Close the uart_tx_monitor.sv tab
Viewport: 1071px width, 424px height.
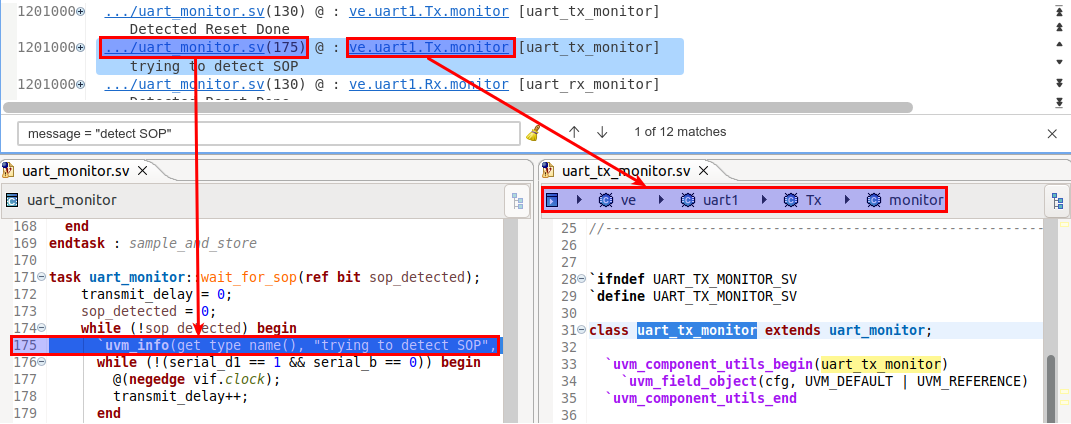[703, 171]
